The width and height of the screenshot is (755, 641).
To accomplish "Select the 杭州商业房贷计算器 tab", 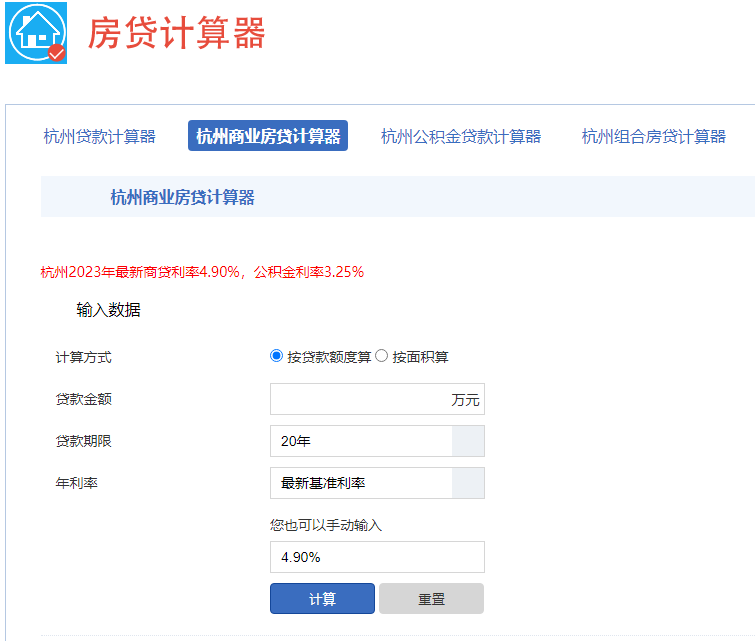I will 268,136.
